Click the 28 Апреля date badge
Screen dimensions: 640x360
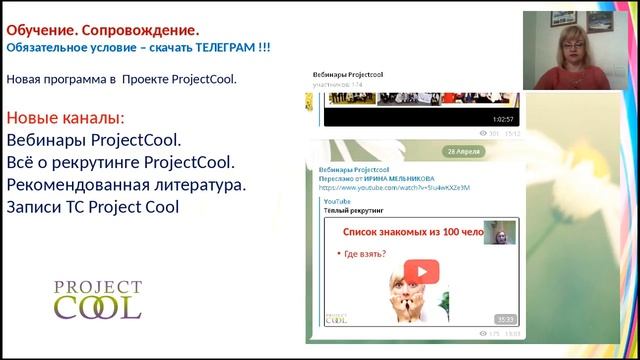click(x=464, y=151)
